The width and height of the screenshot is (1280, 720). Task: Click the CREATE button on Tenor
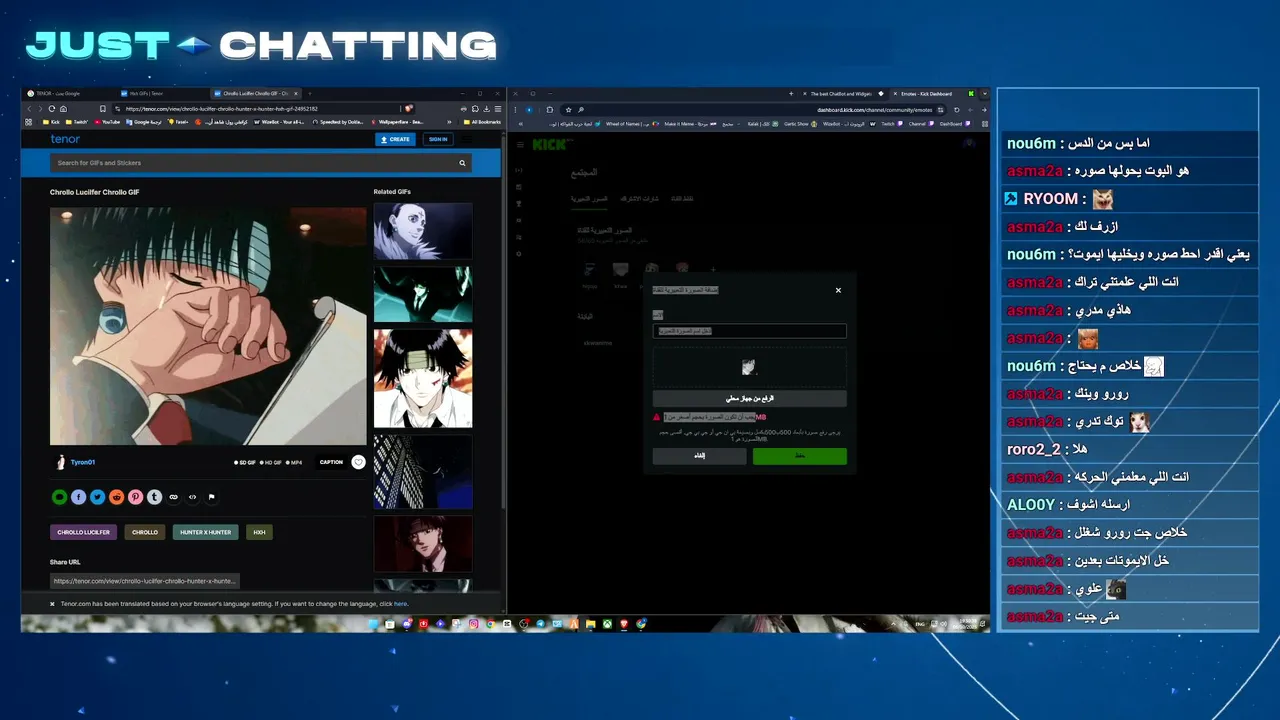point(396,139)
